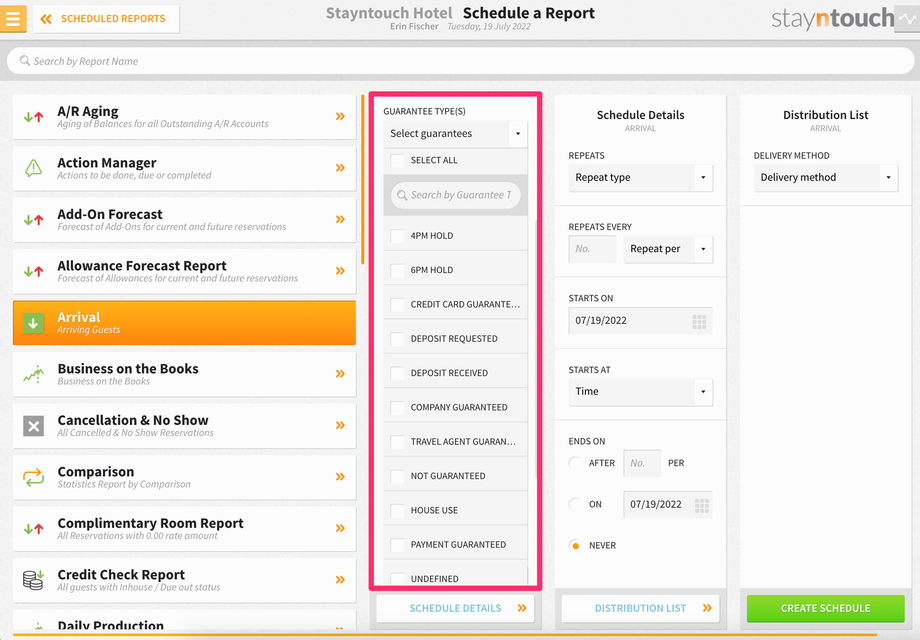Check the 4PM HOLD guarantee
The width and height of the screenshot is (920, 640).
pyautogui.click(x=397, y=236)
